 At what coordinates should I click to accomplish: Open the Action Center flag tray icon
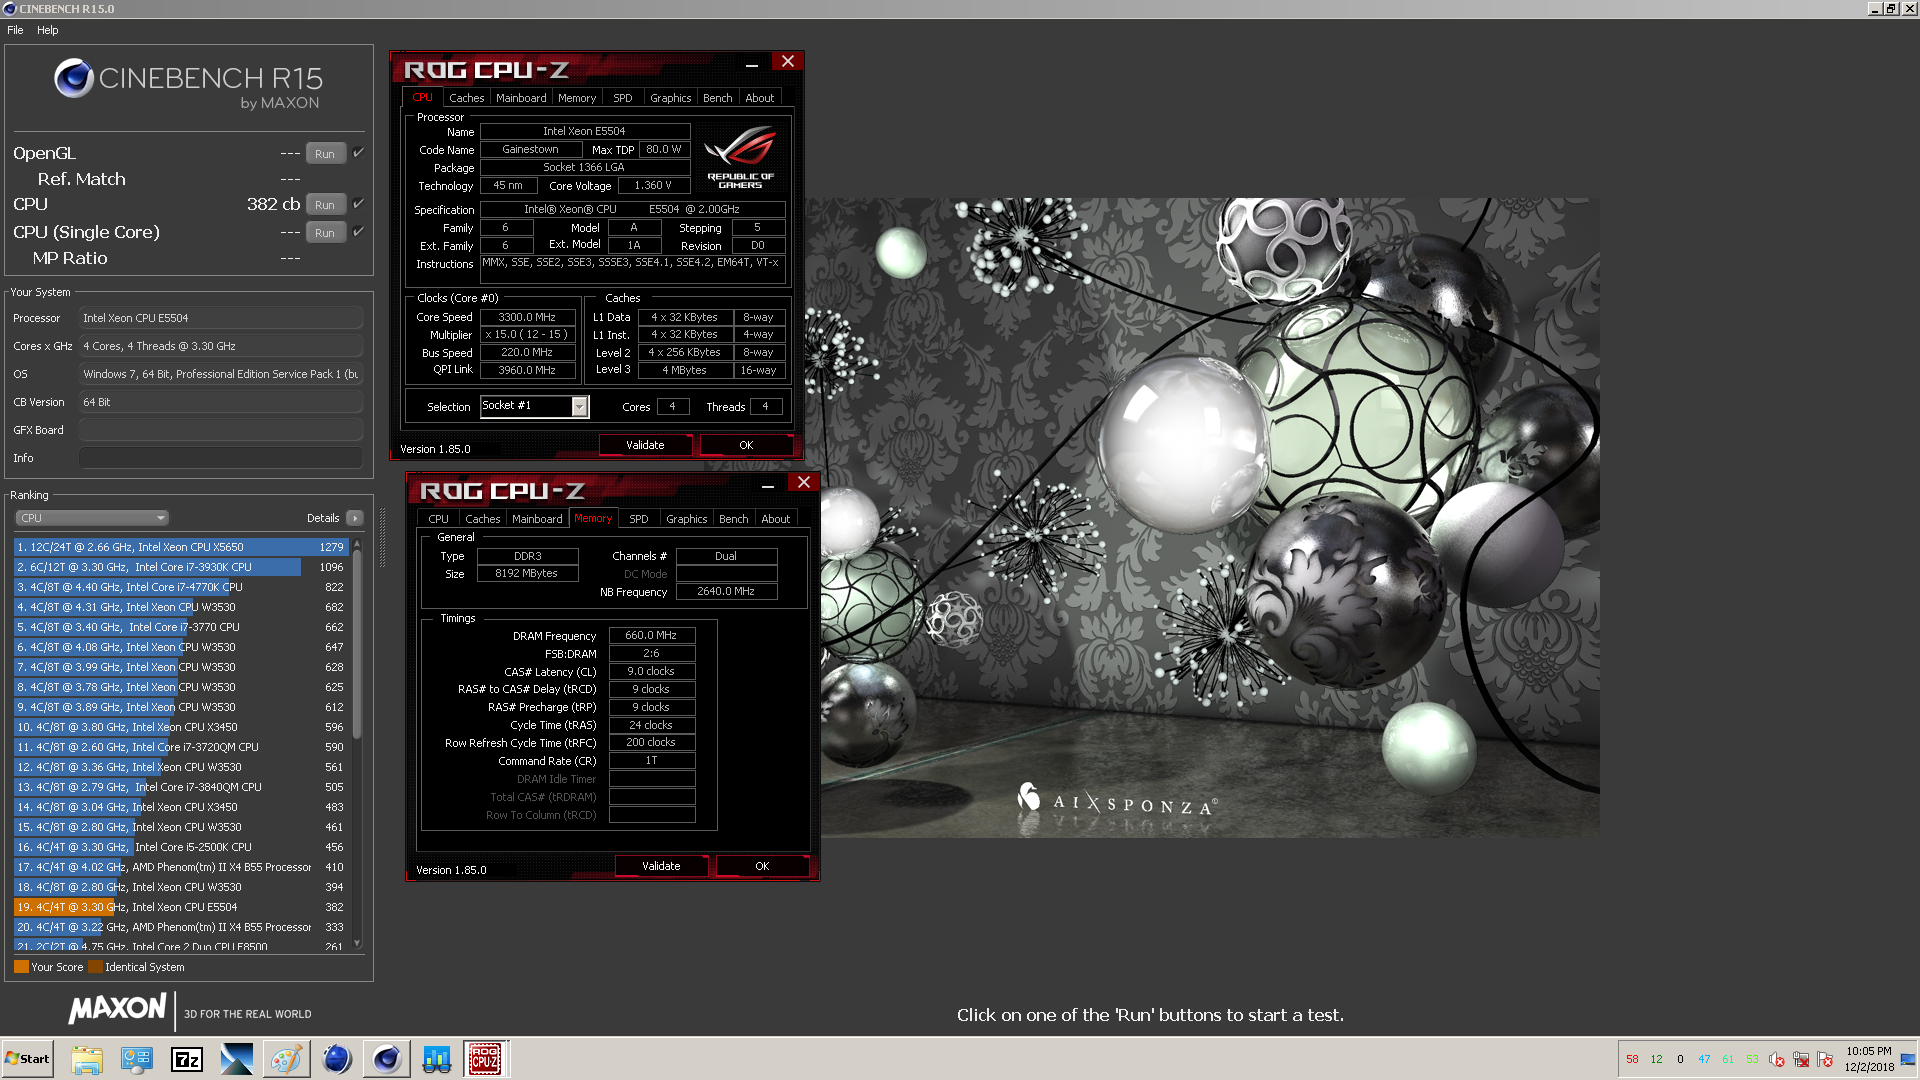1825,1059
